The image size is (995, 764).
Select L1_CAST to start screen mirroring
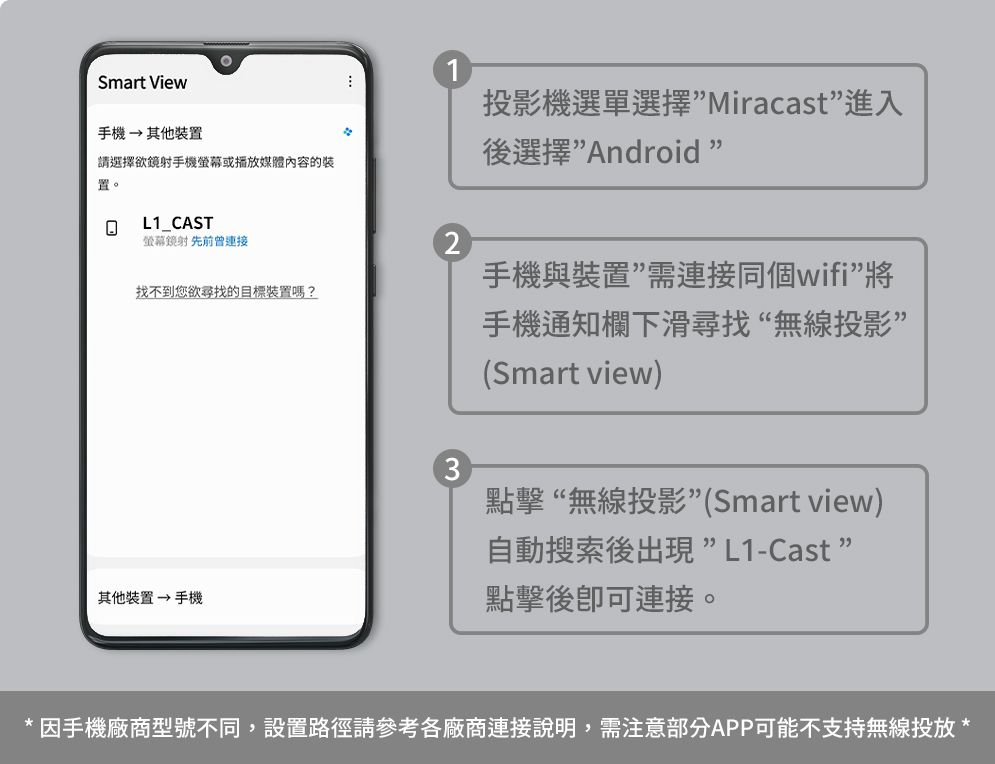(x=178, y=223)
